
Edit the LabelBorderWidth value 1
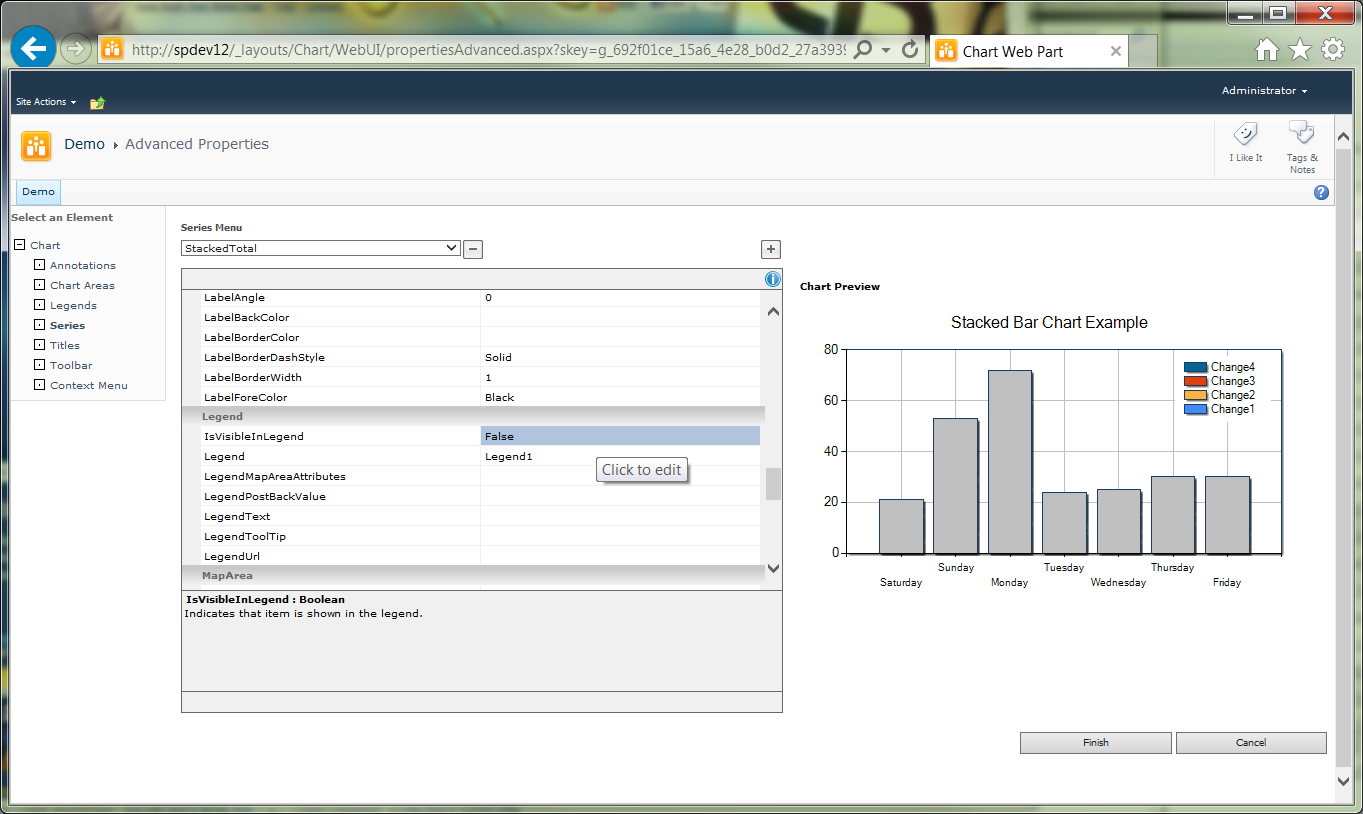click(x=620, y=377)
